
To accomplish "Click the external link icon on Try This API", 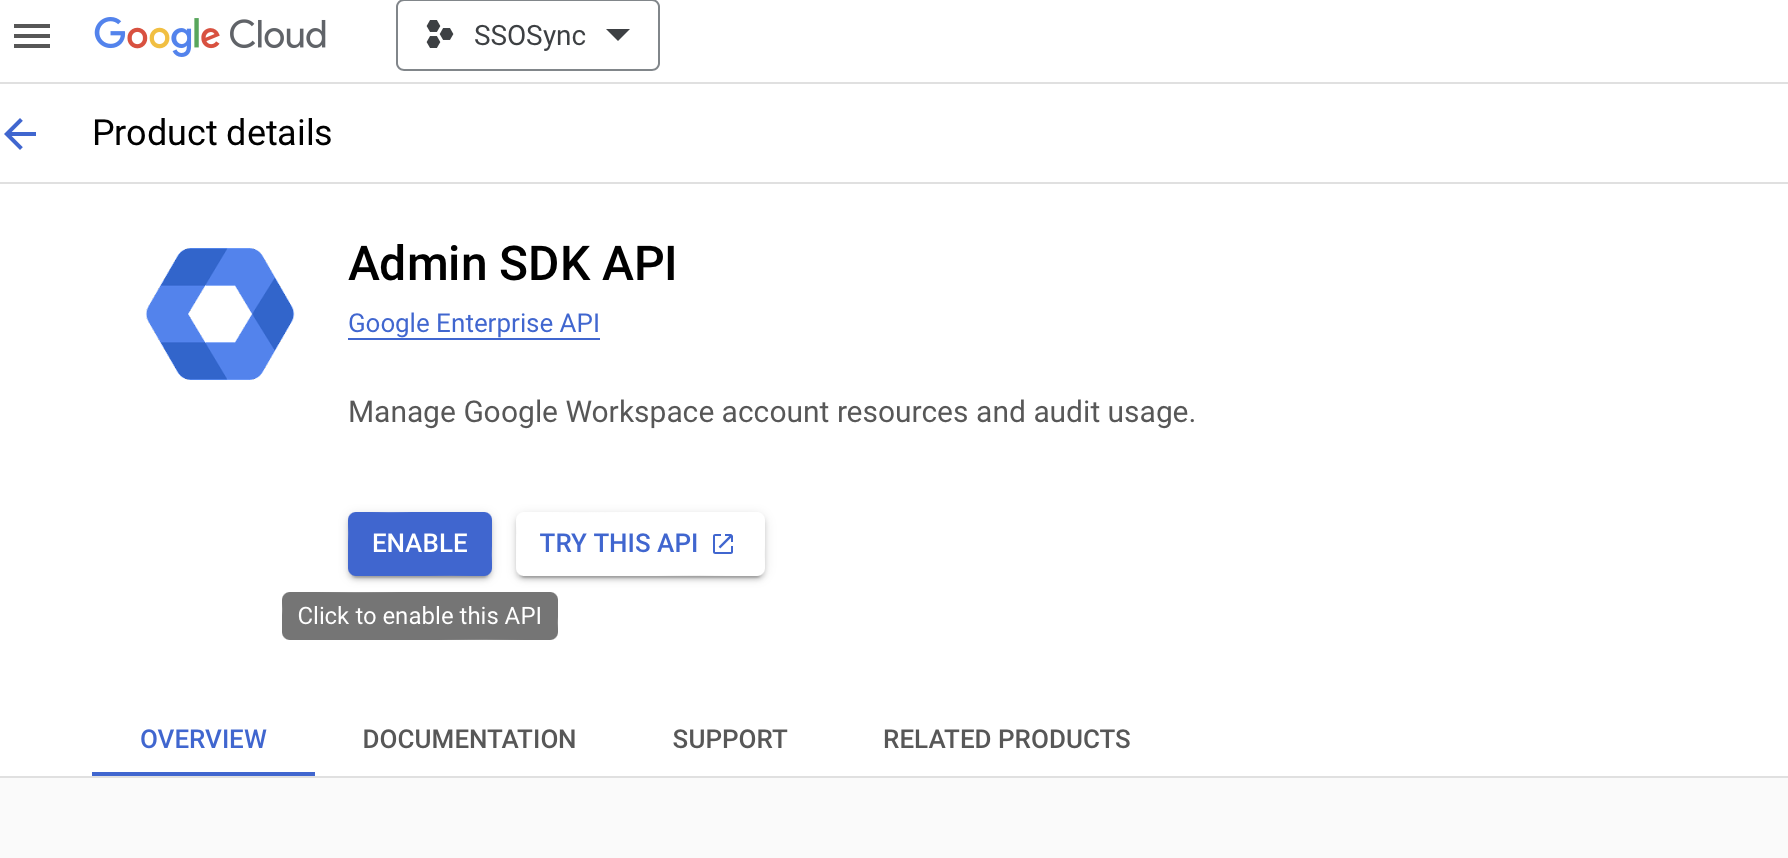I will [723, 544].
